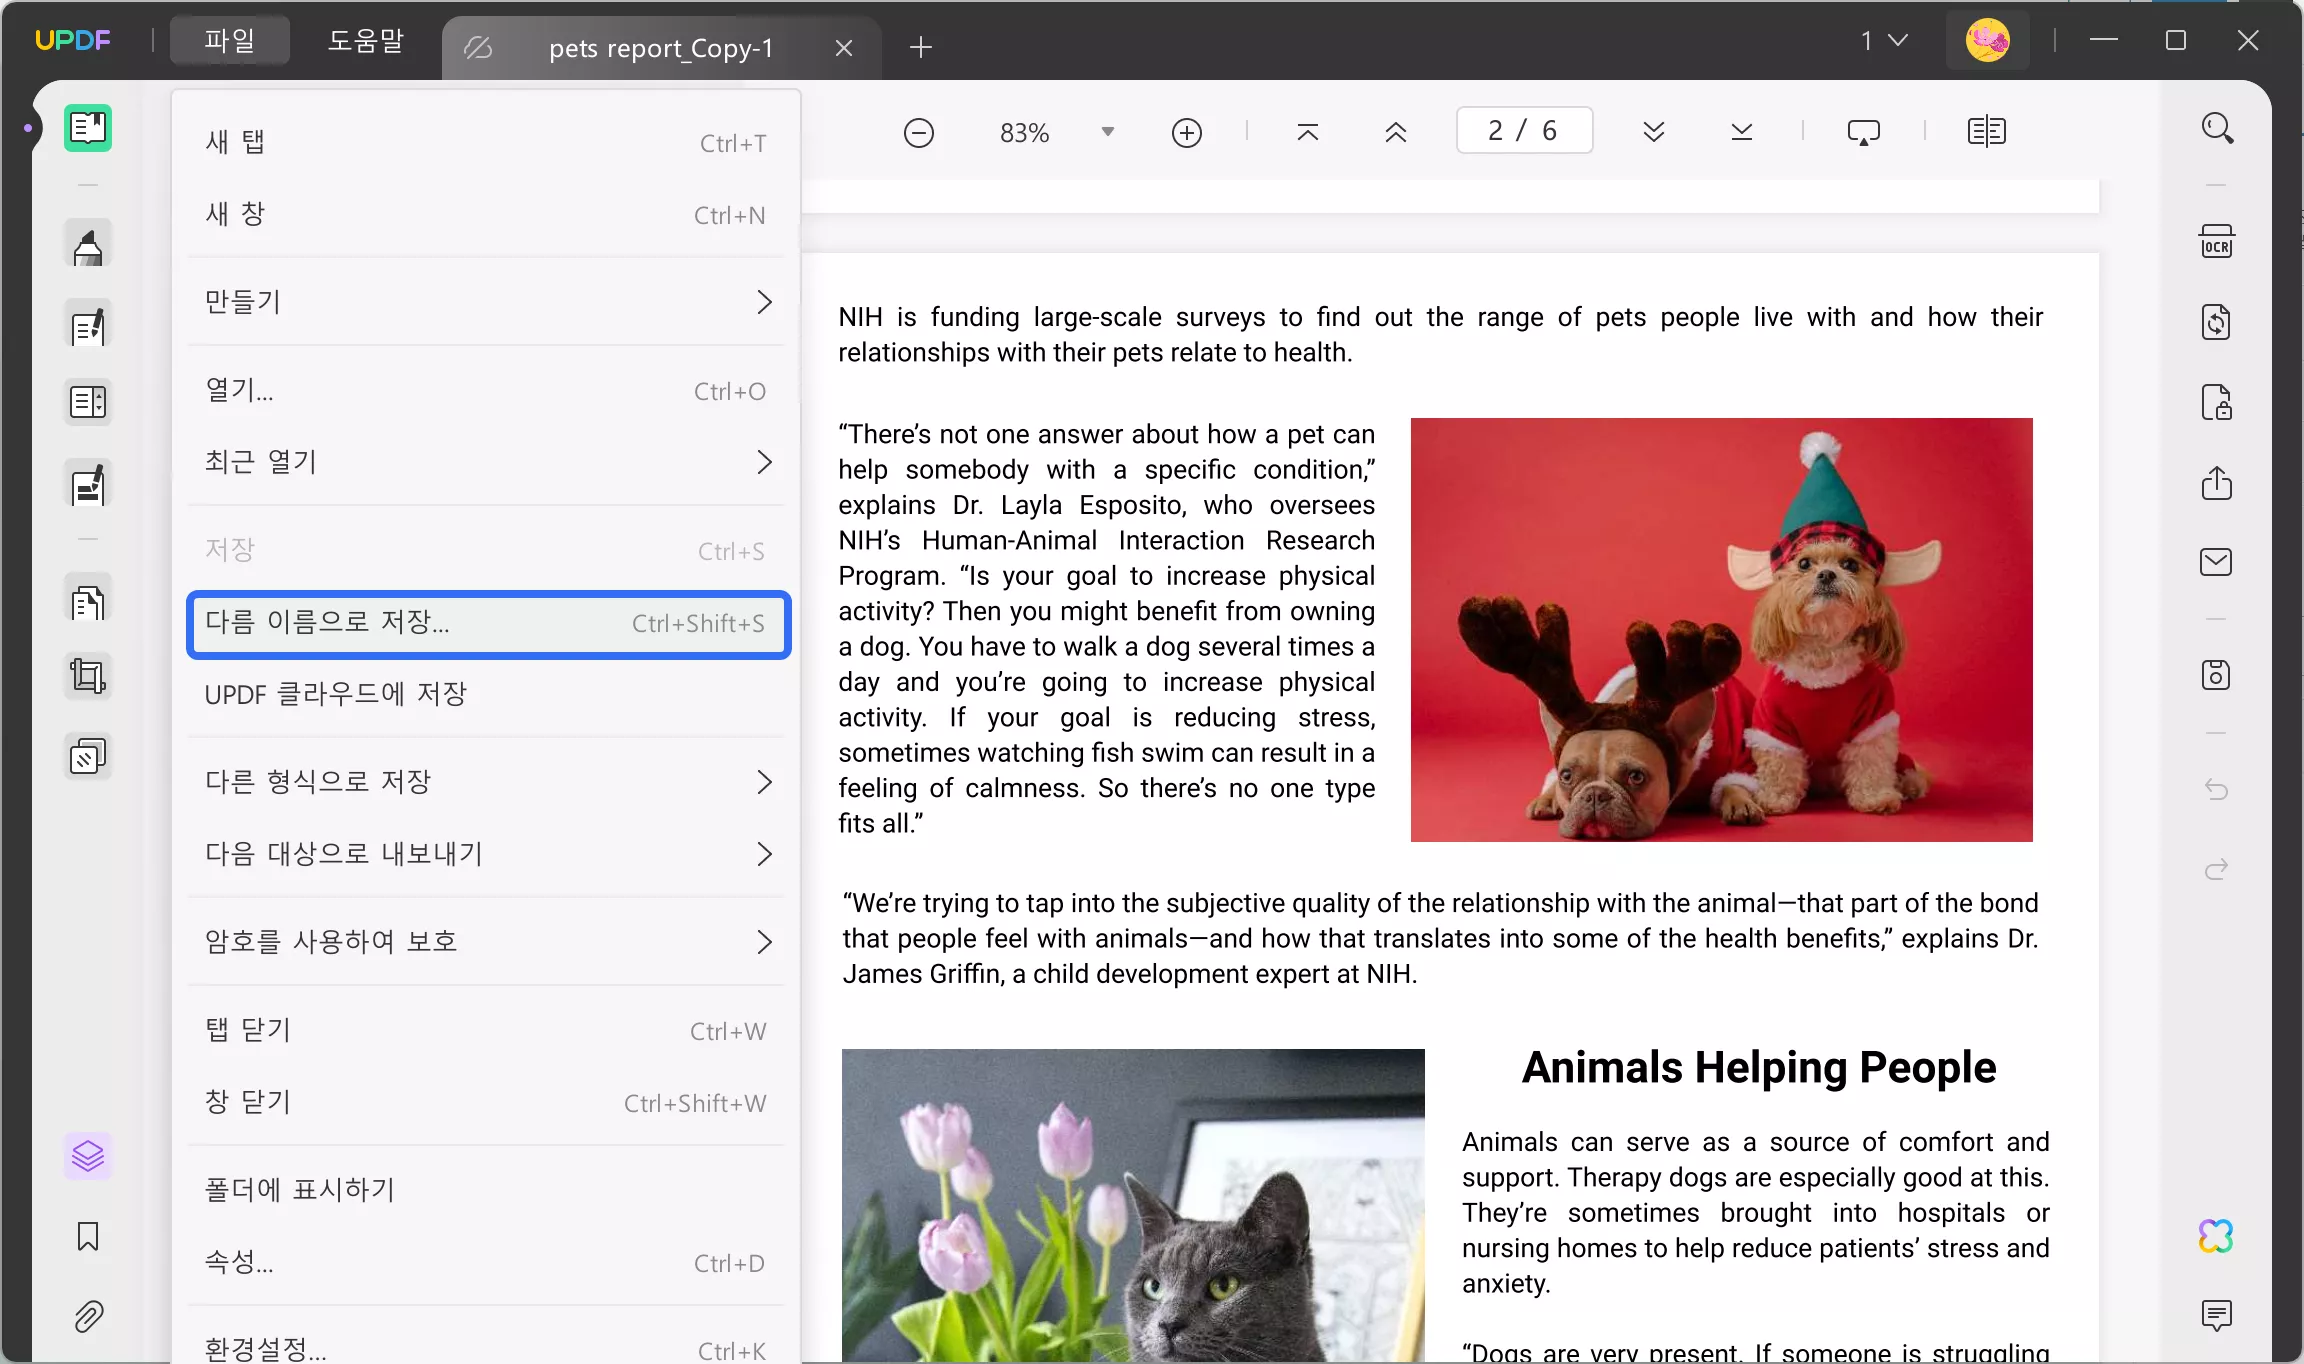2304x1364 pixels.
Task: Choose 폴더에 표시하기 menu entry
Action: tap(486, 1190)
